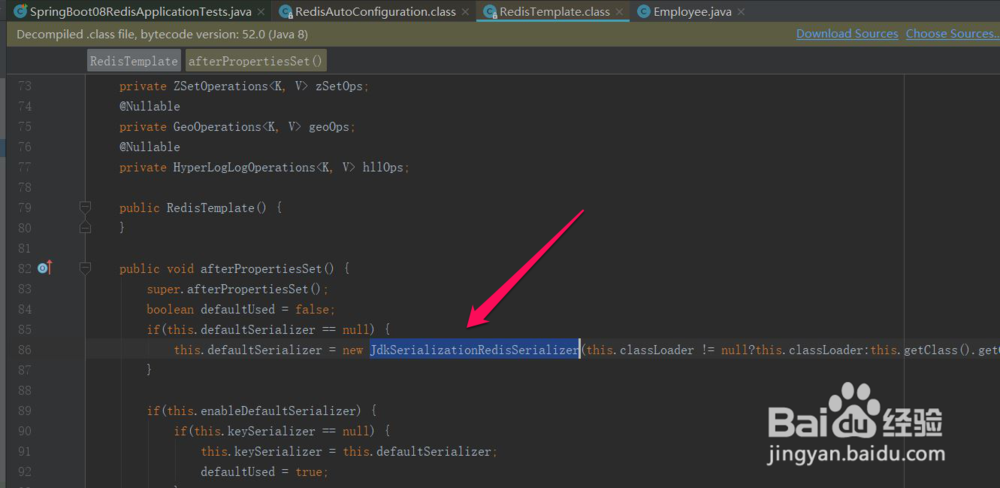Click the Java class icon on Employee.java tab
Screen dimensions: 1000x488
pos(644,11)
